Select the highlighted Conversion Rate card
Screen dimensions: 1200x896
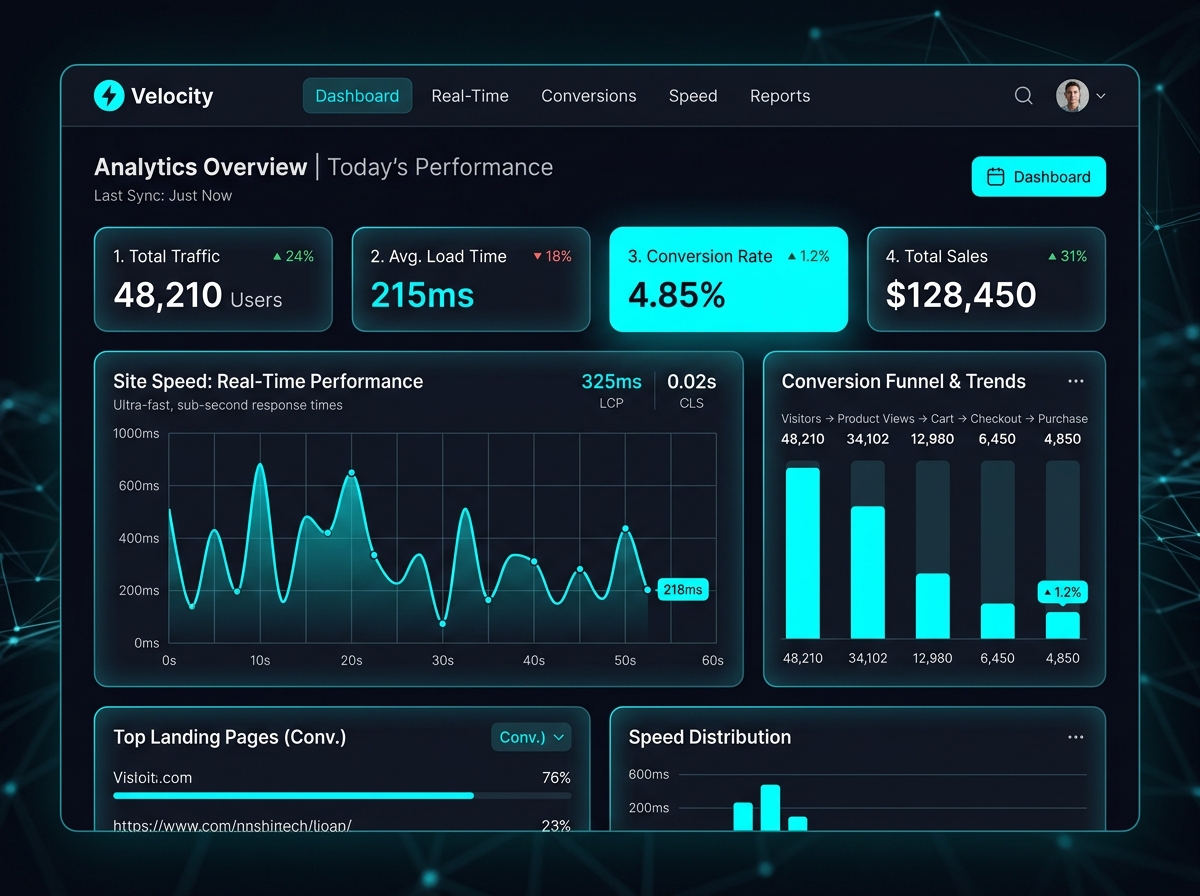pos(728,279)
